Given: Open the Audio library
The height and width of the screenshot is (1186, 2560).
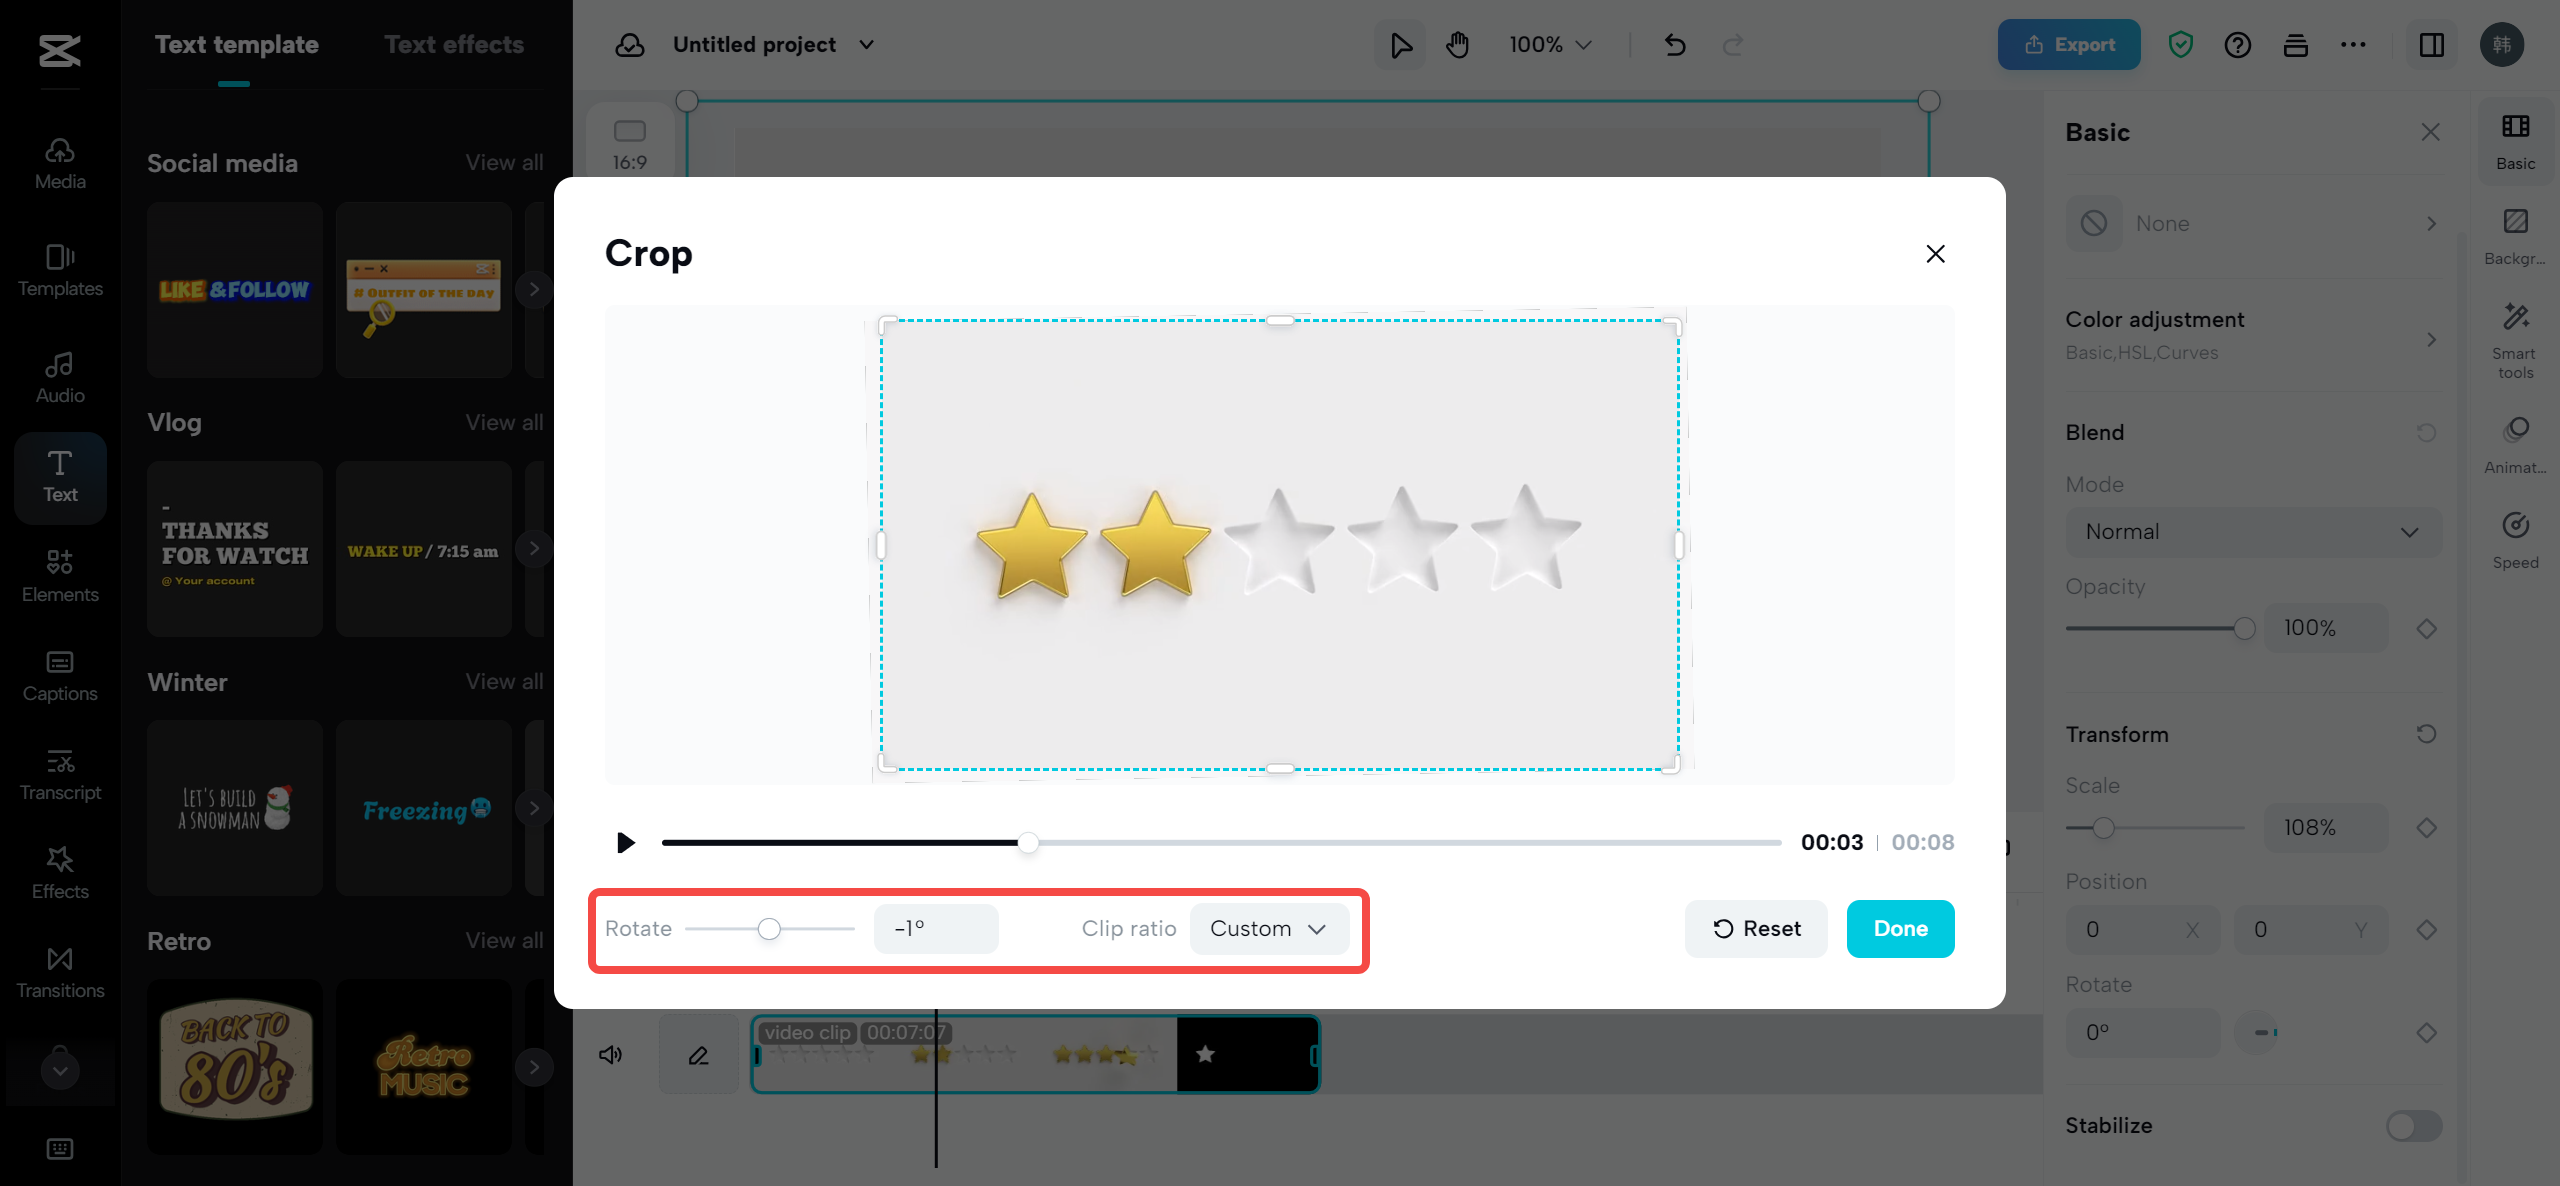Looking at the screenshot, I should tap(60, 377).
